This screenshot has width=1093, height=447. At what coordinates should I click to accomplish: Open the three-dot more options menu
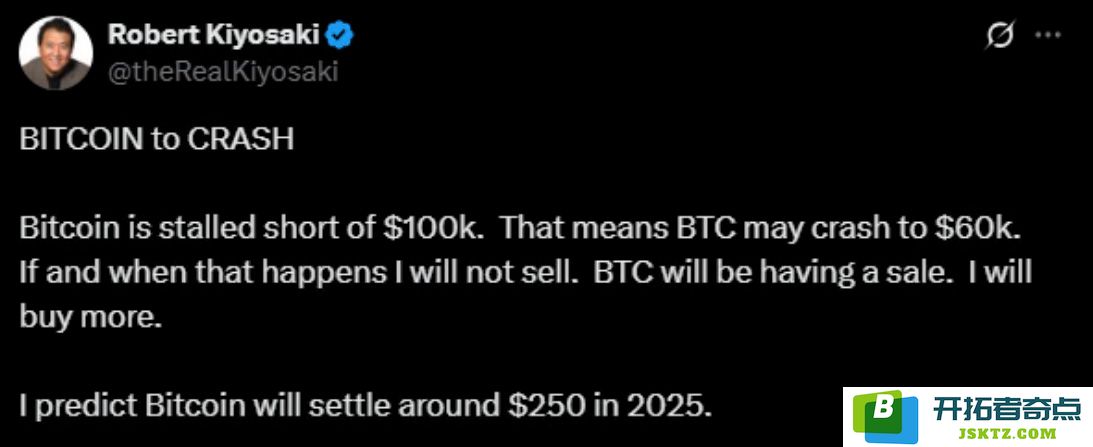1047,36
